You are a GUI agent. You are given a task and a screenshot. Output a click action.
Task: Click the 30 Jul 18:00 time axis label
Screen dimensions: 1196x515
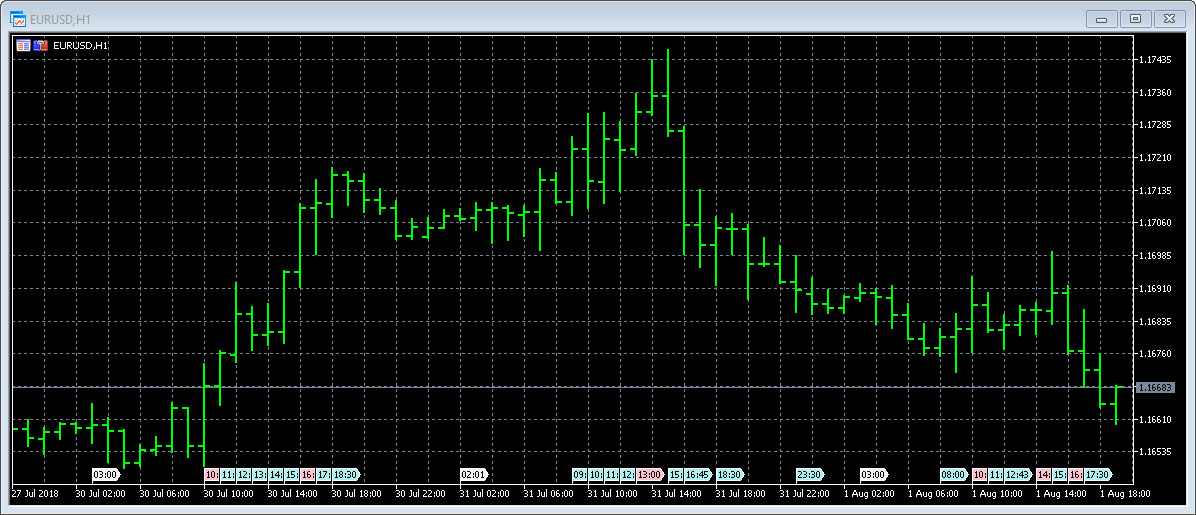click(356, 494)
